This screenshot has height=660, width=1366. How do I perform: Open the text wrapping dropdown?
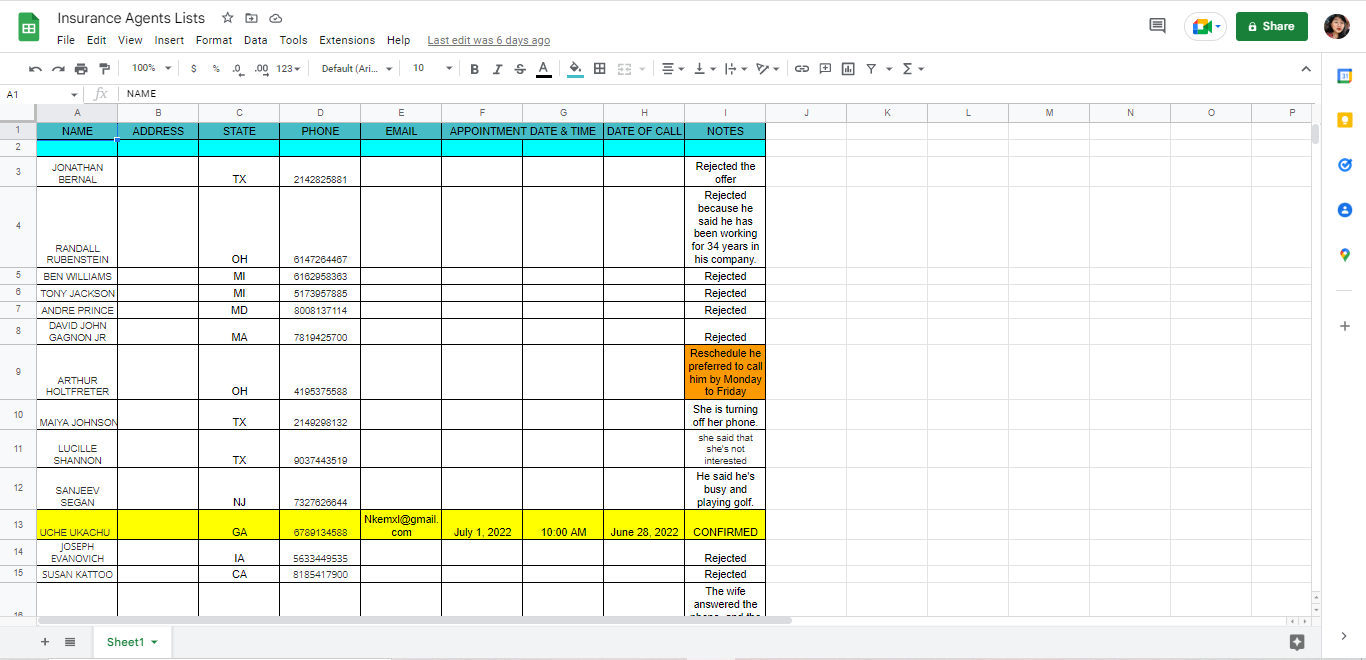(736, 69)
